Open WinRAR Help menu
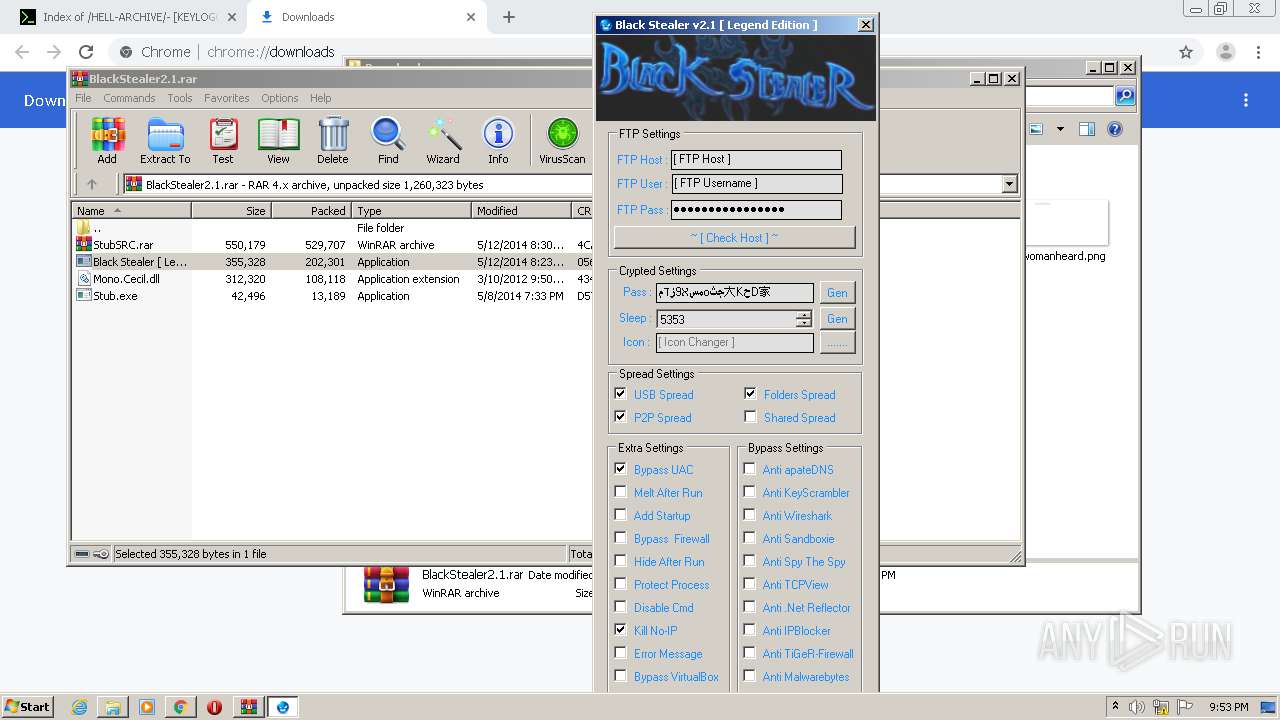 click(x=320, y=98)
